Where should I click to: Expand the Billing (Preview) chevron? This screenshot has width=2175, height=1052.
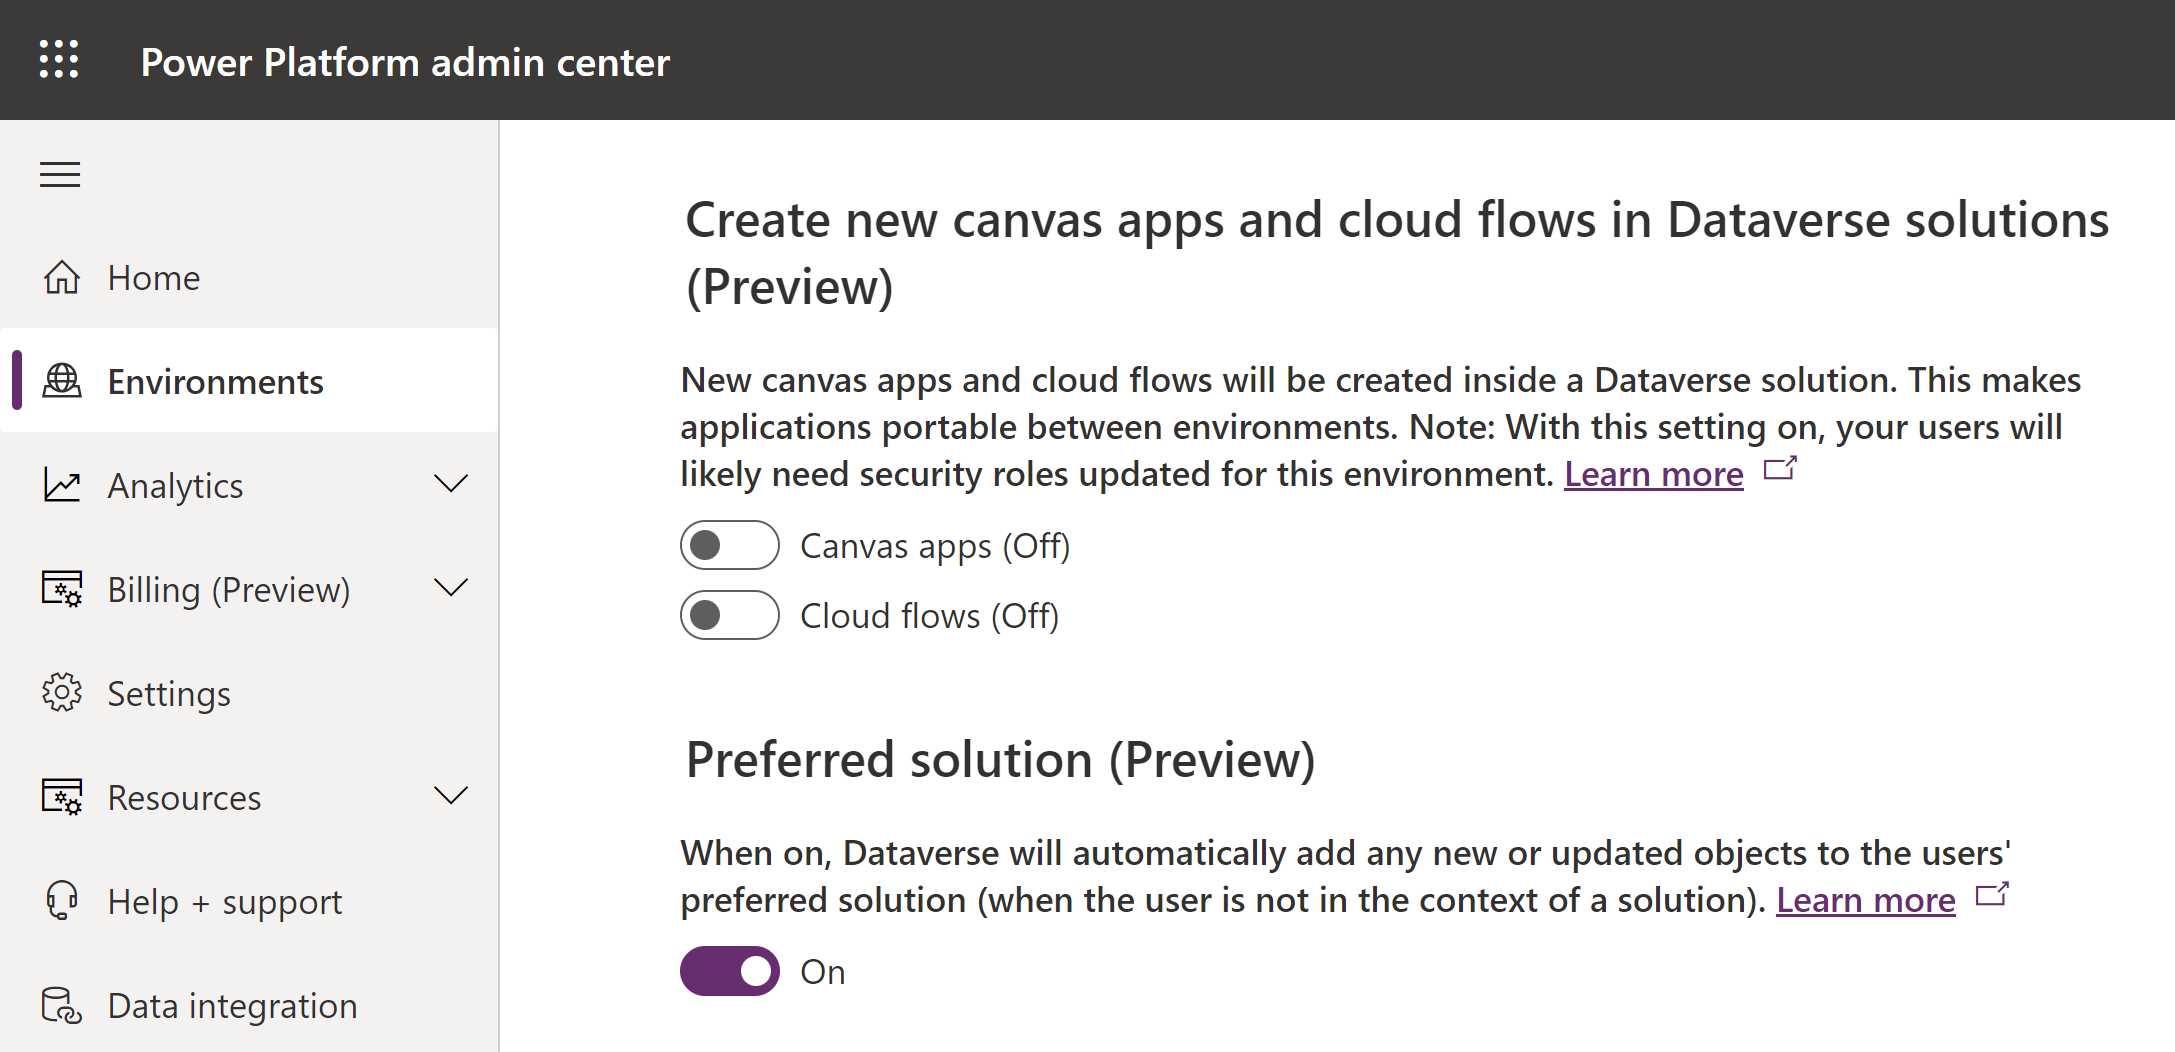pos(451,588)
